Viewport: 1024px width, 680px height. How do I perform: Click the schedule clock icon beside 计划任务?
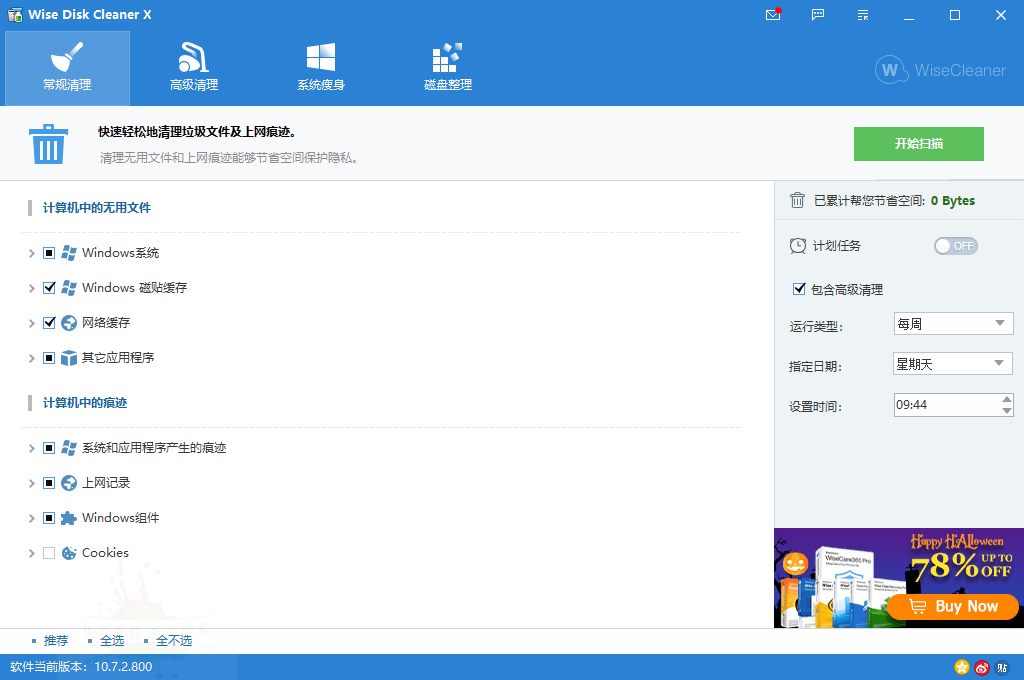798,245
